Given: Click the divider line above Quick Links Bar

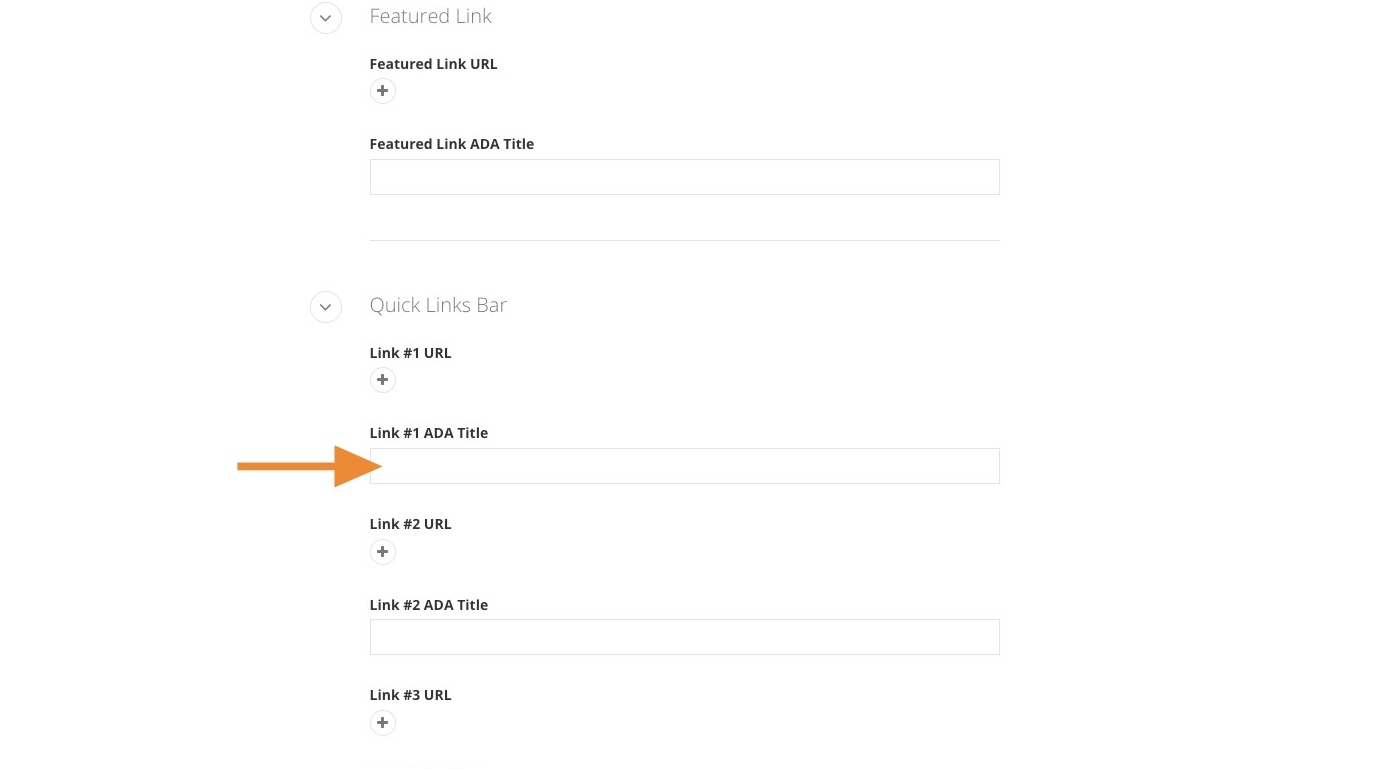Looking at the screenshot, I should [684, 240].
